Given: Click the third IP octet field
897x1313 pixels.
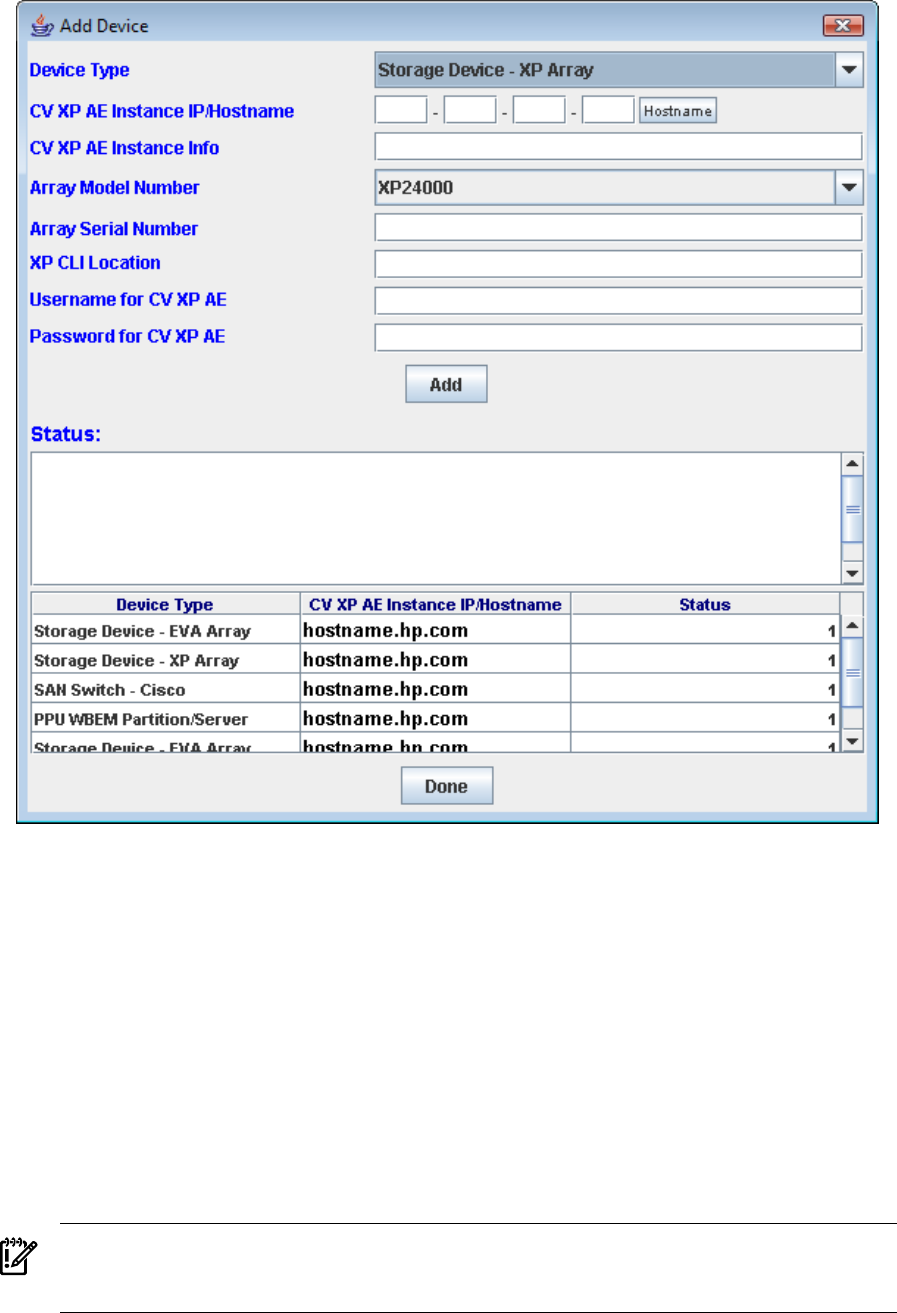Looking at the screenshot, I should (x=539, y=109).
